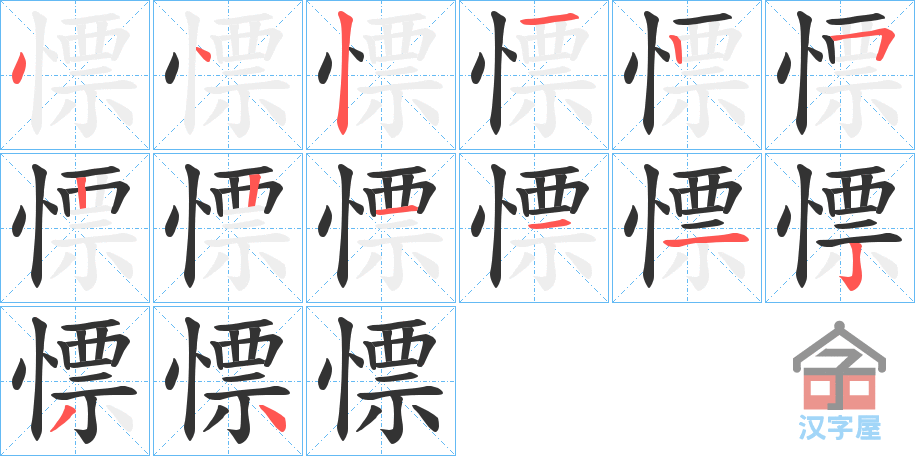Click the 票 component in completed character
Screen dimensions: 915x456
click(x=400, y=381)
